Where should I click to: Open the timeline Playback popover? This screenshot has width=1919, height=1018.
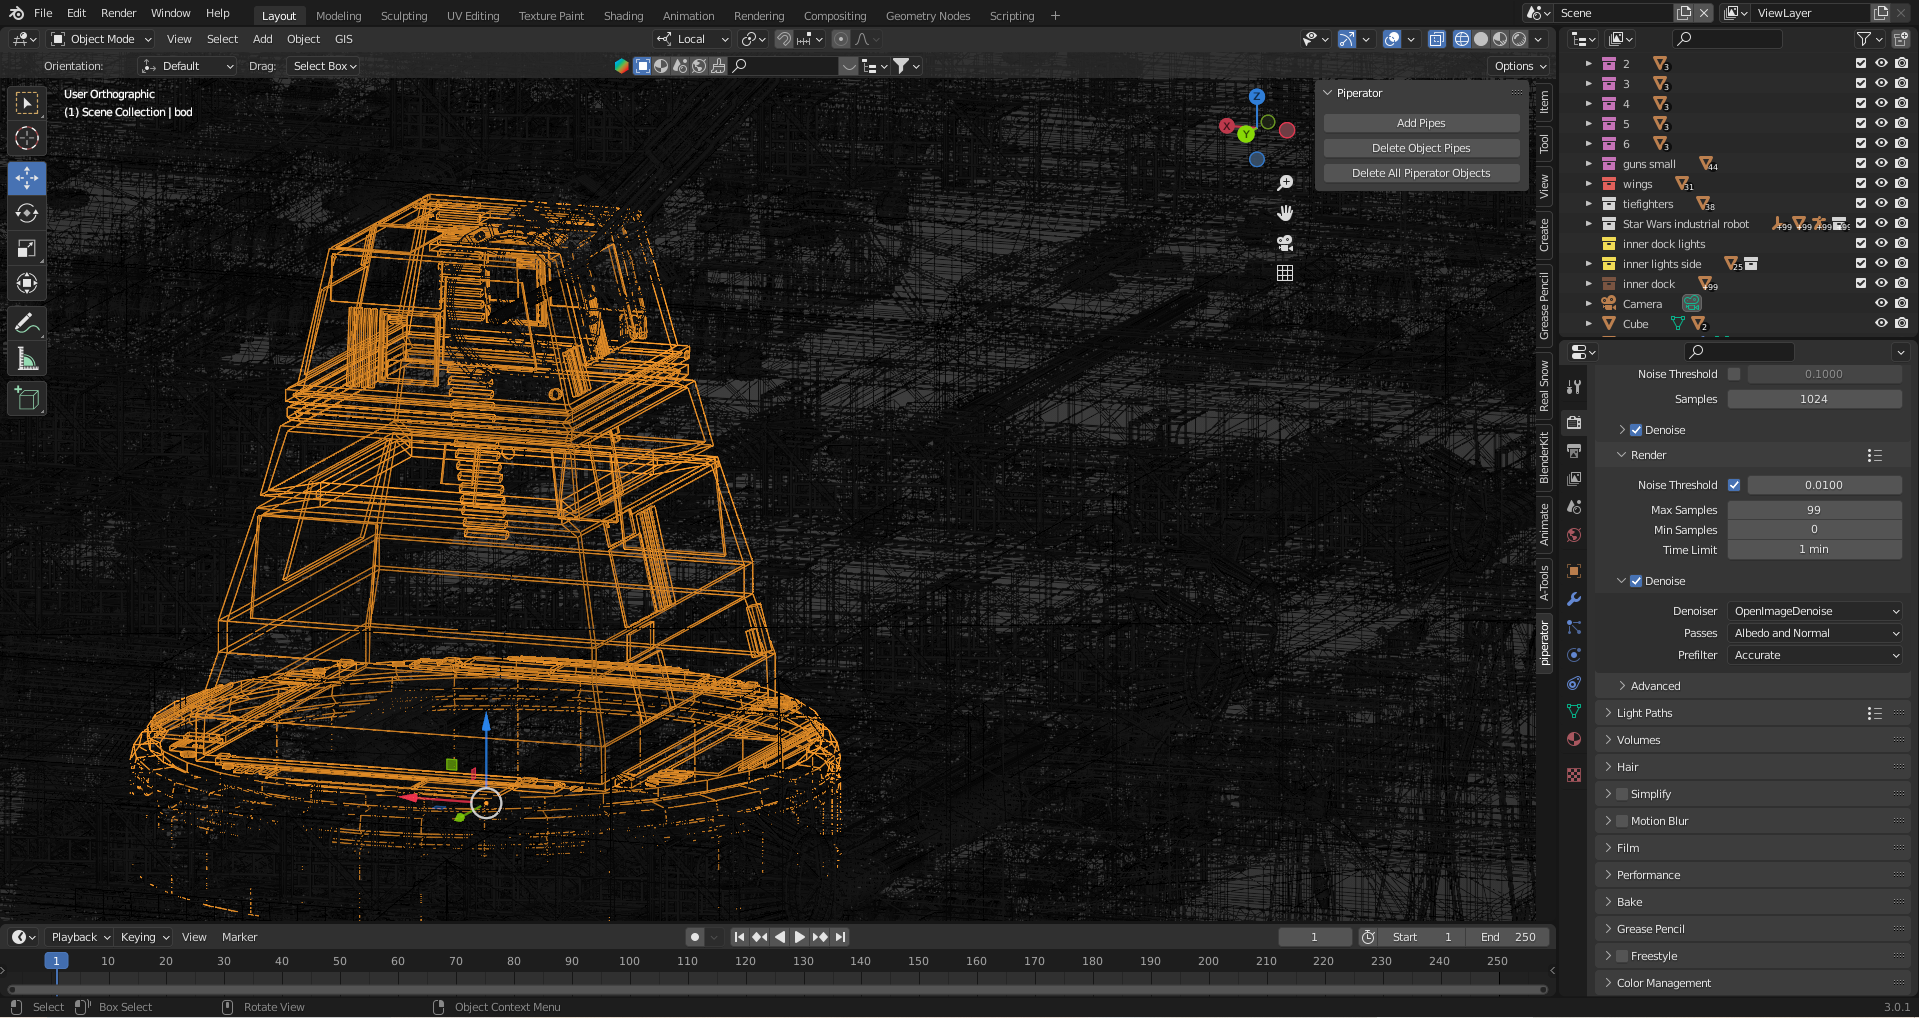80,937
